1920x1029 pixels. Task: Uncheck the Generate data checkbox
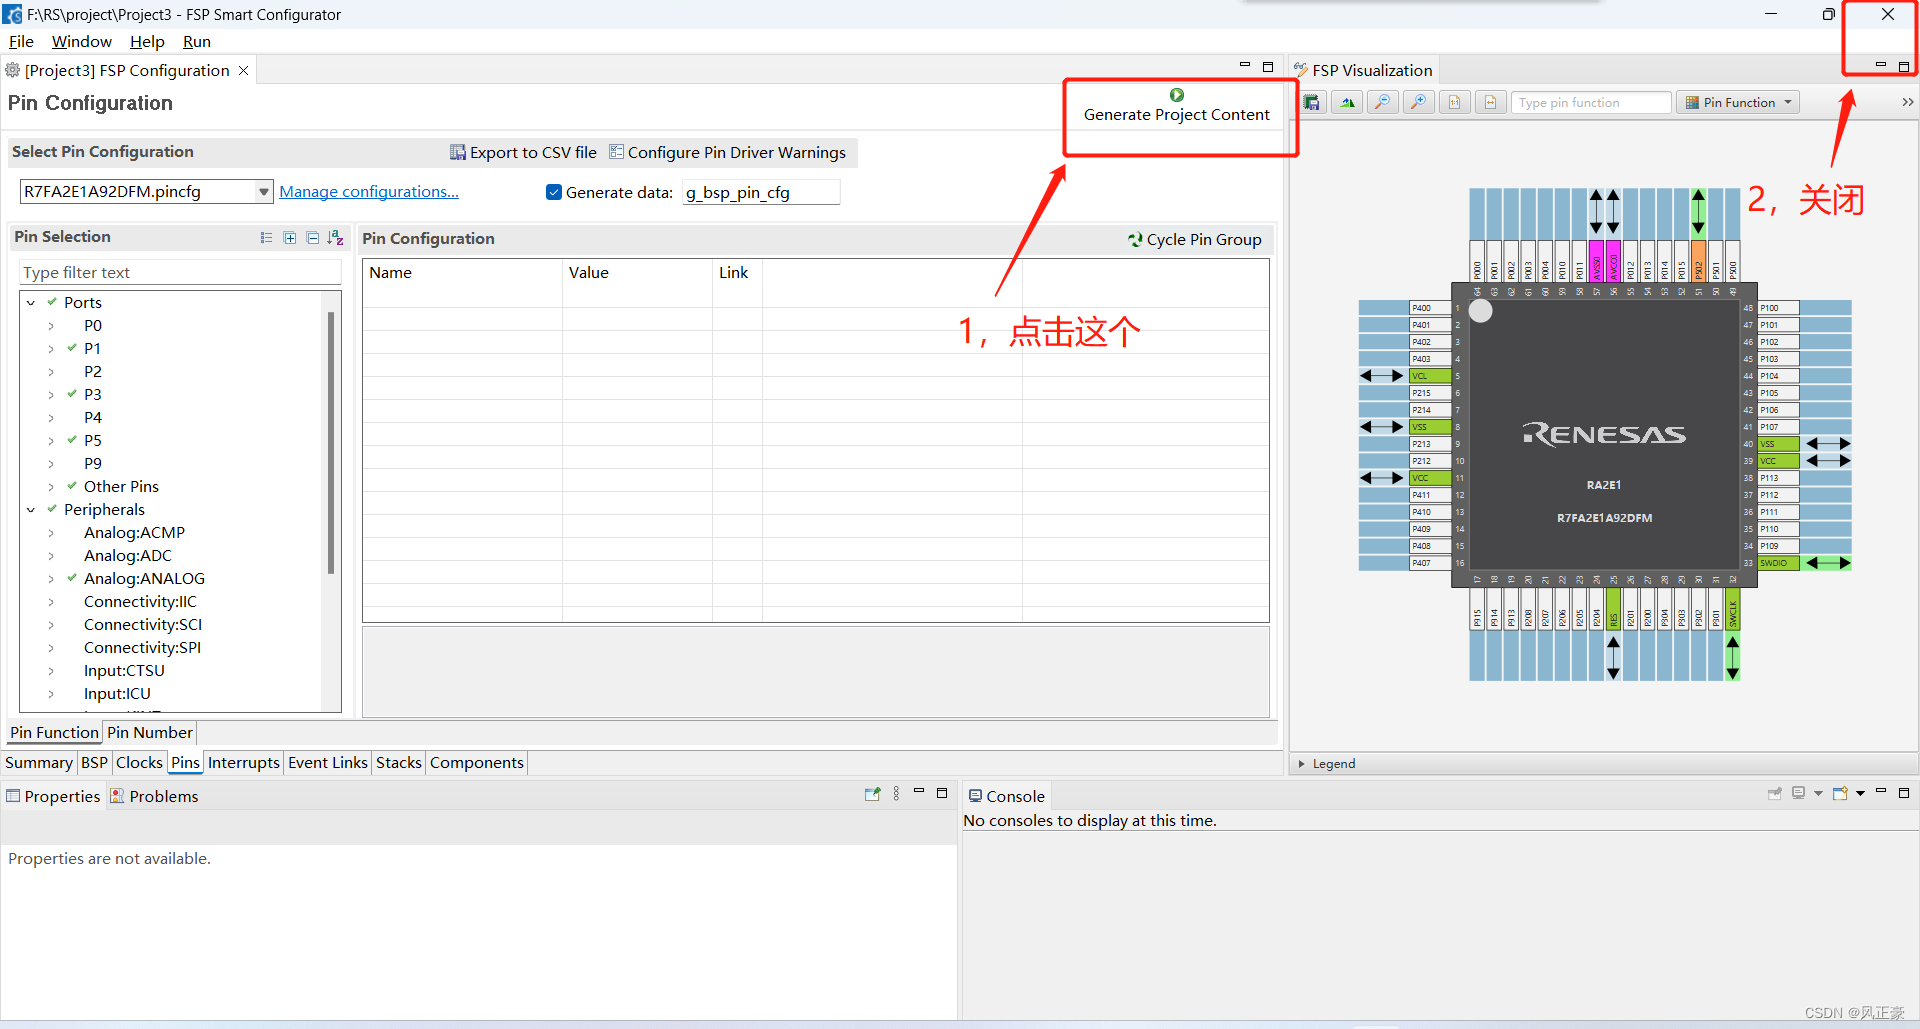(x=554, y=192)
